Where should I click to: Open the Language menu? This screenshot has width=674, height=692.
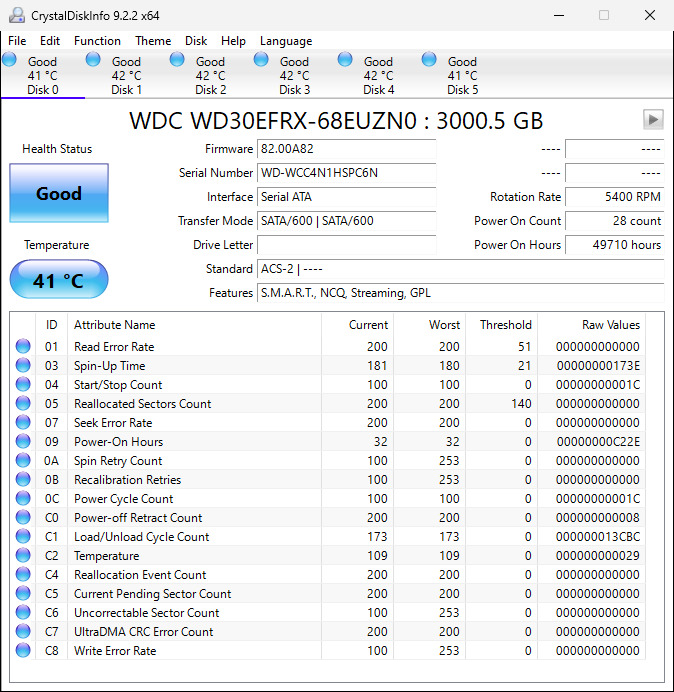pyautogui.click(x=286, y=41)
